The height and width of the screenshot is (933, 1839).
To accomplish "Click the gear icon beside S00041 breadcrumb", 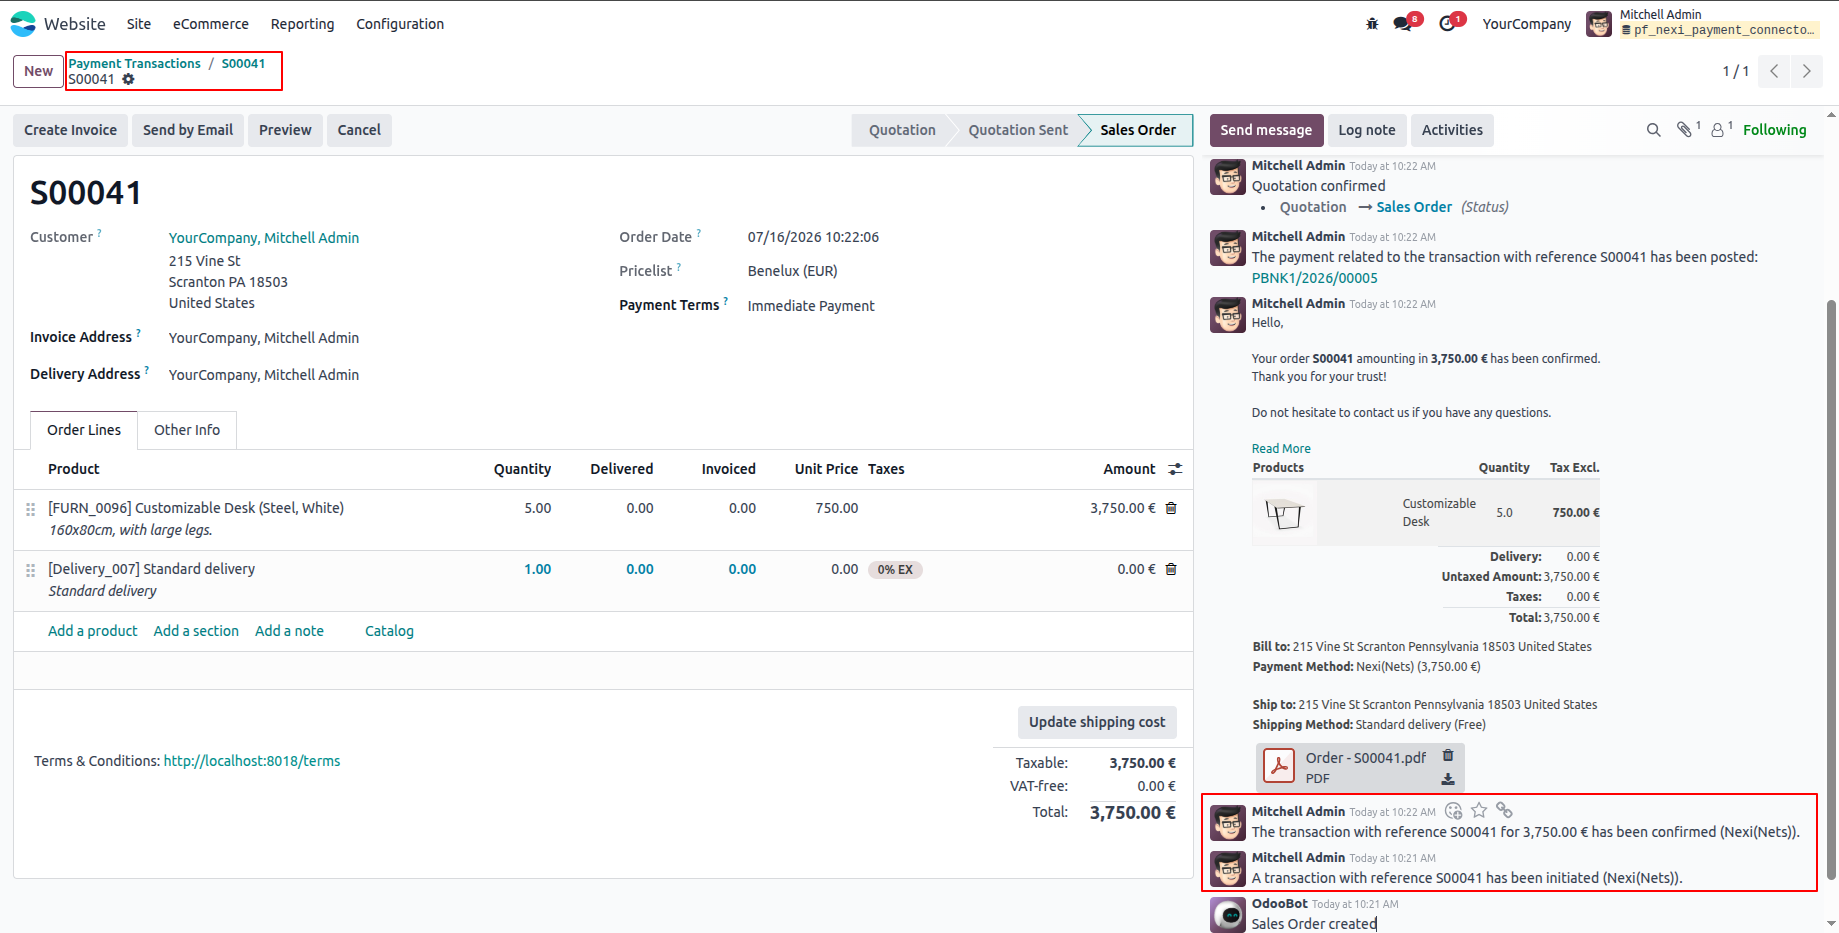I will click(128, 79).
